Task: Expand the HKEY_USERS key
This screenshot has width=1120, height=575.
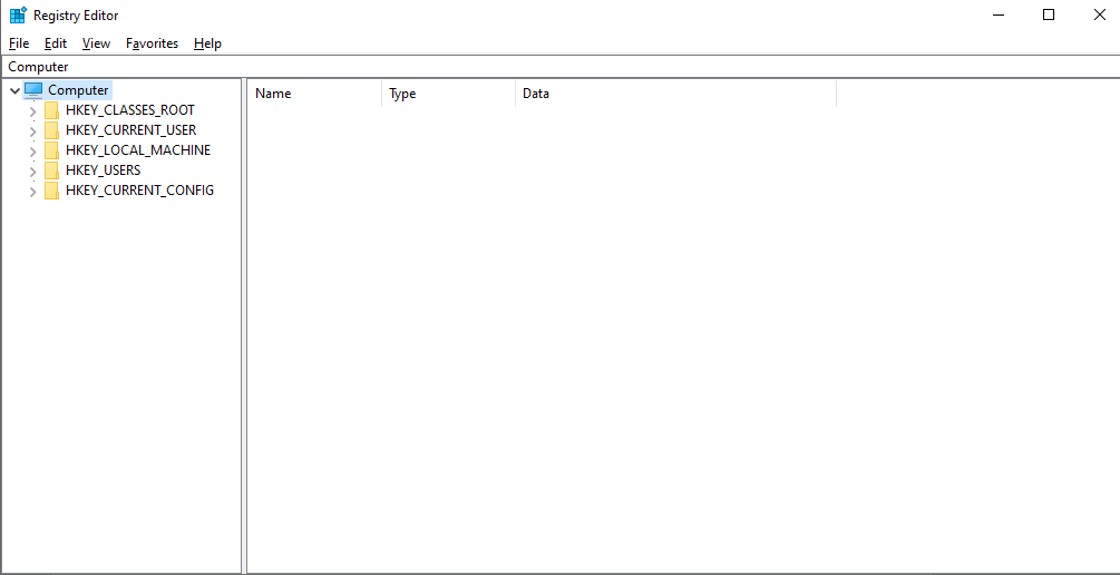Action: point(32,171)
